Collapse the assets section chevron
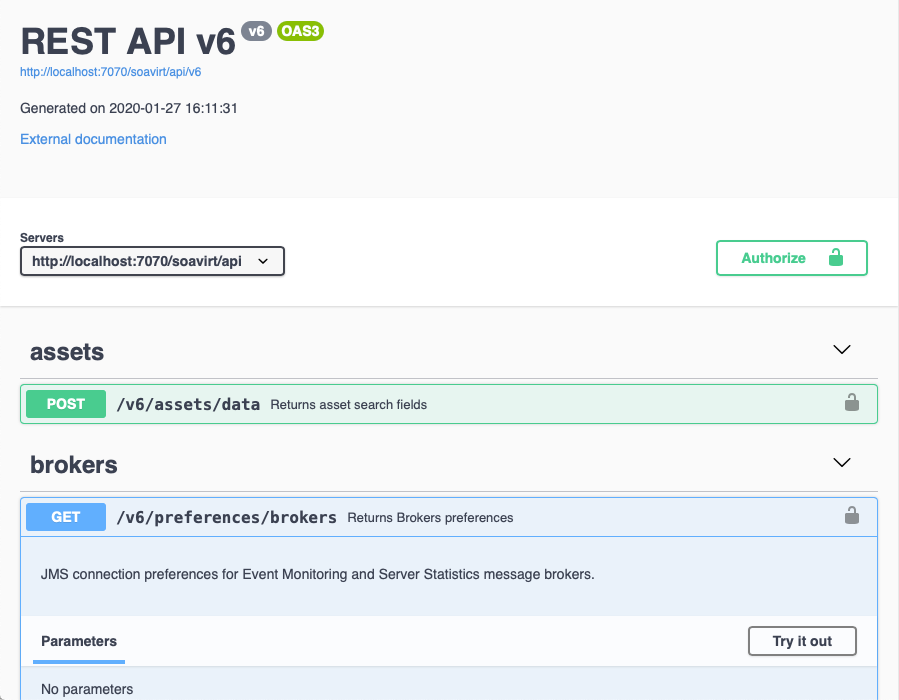Image resolution: width=899 pixels, height=700 pixels. 841,350
